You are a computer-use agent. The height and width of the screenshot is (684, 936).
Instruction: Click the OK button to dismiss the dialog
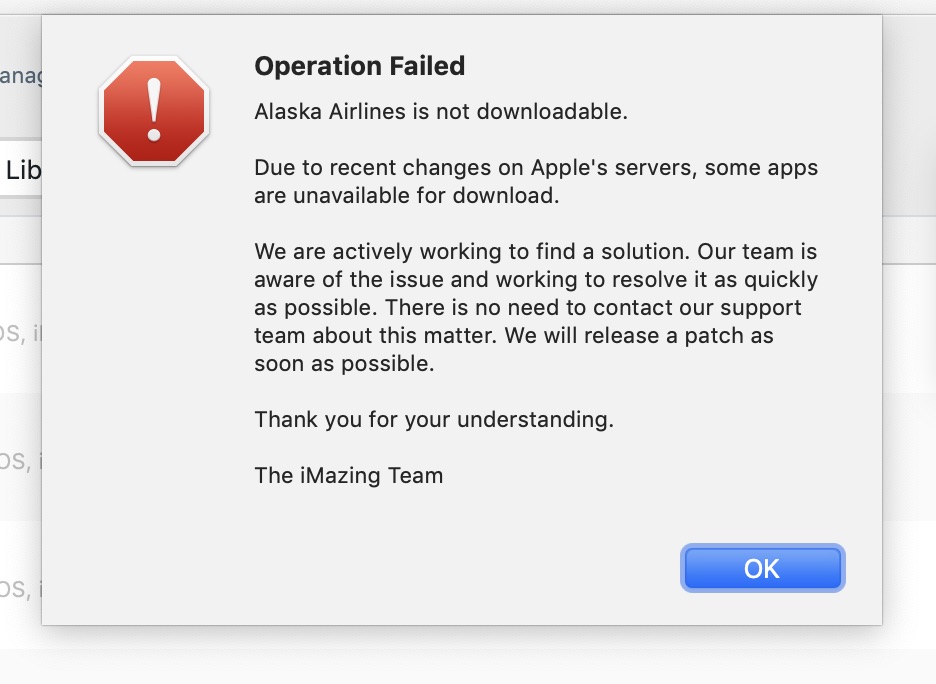pyautogui.click(x=762, y=568)
